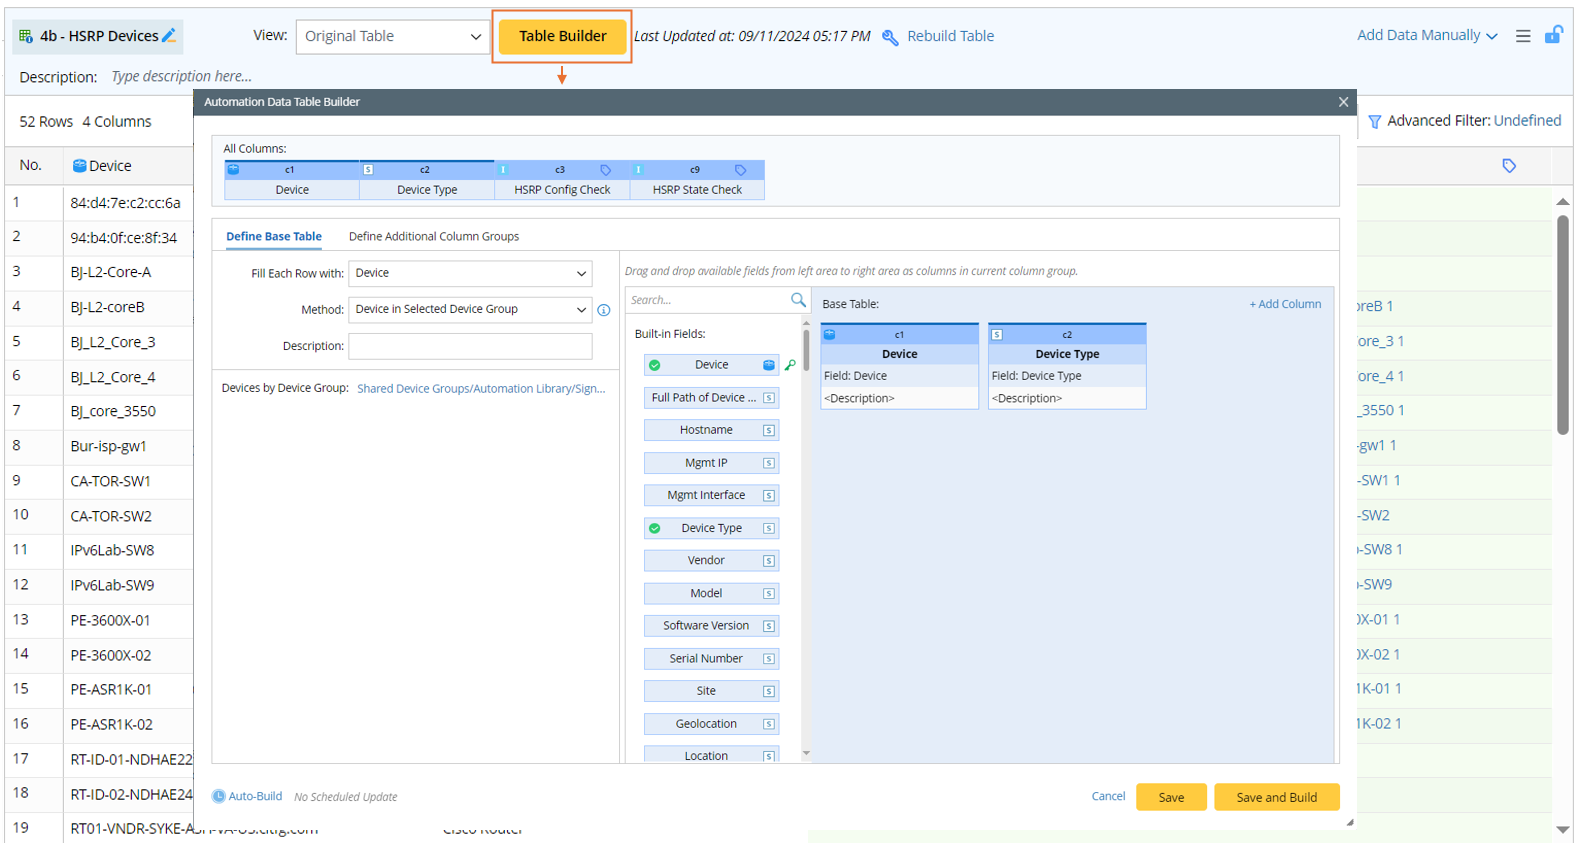The height and width of the screenshot is (843, 1575).
Task: Click the info icon beside Method dropdown
Action: [x=604, y=310]
